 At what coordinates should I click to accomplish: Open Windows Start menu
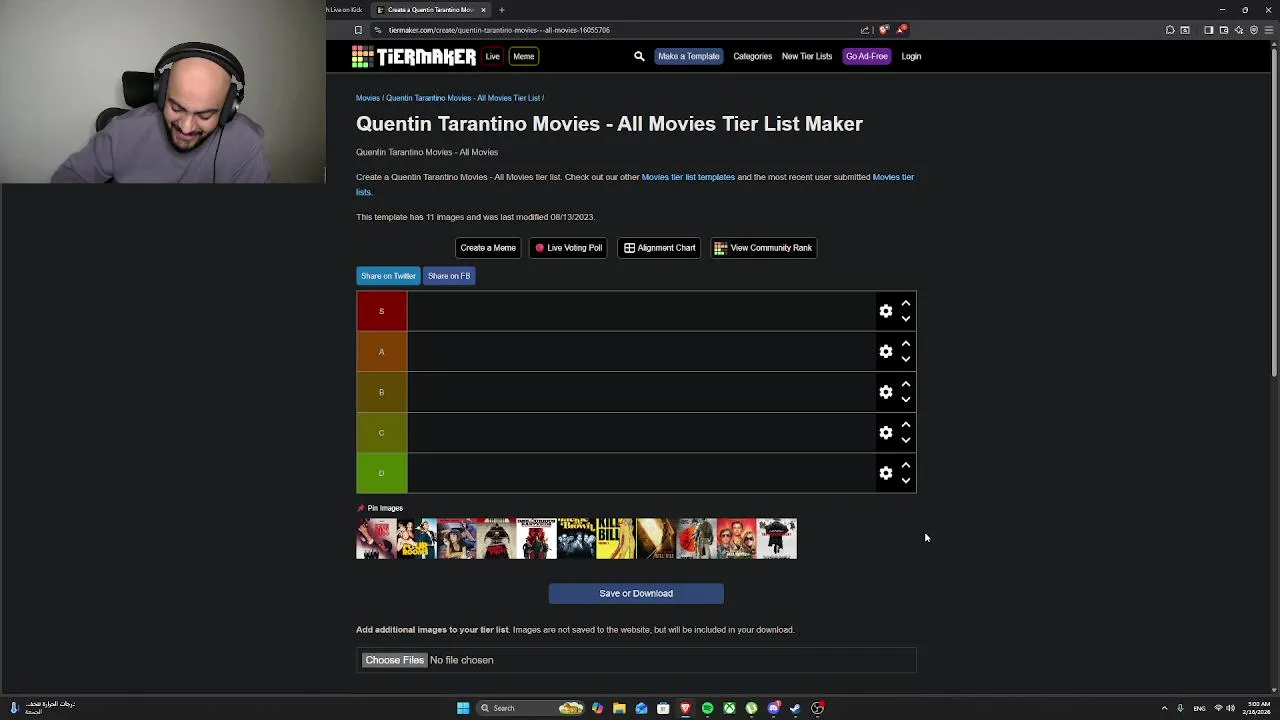click(463, 708)
